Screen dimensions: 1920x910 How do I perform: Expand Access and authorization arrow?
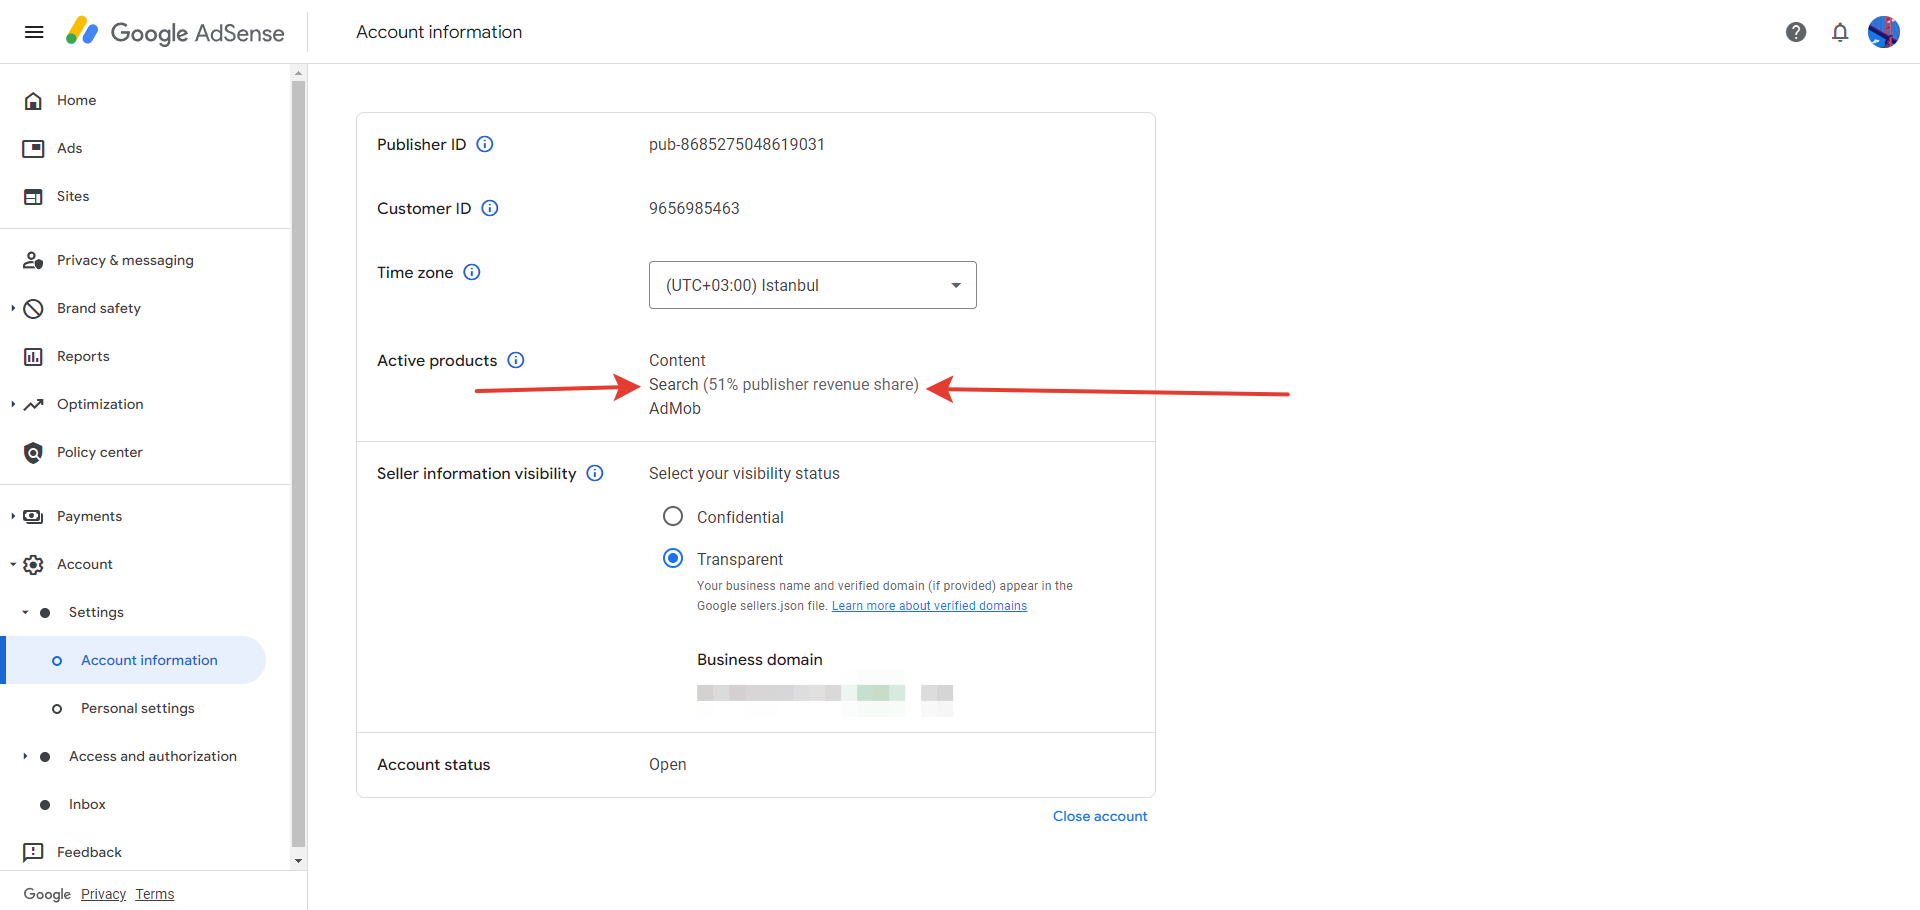(x=25, y=756)
